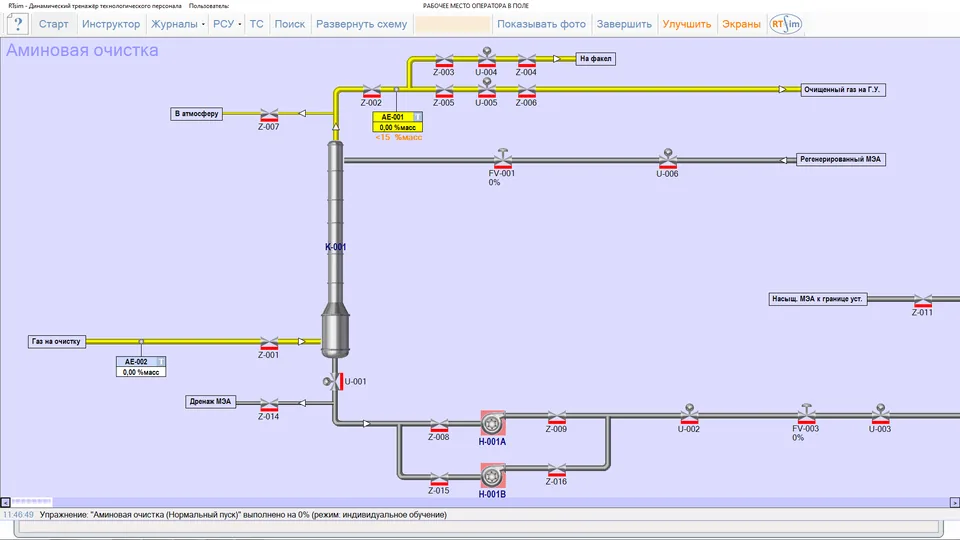Click Завершить to finish exercise

[x=624, y=24]
